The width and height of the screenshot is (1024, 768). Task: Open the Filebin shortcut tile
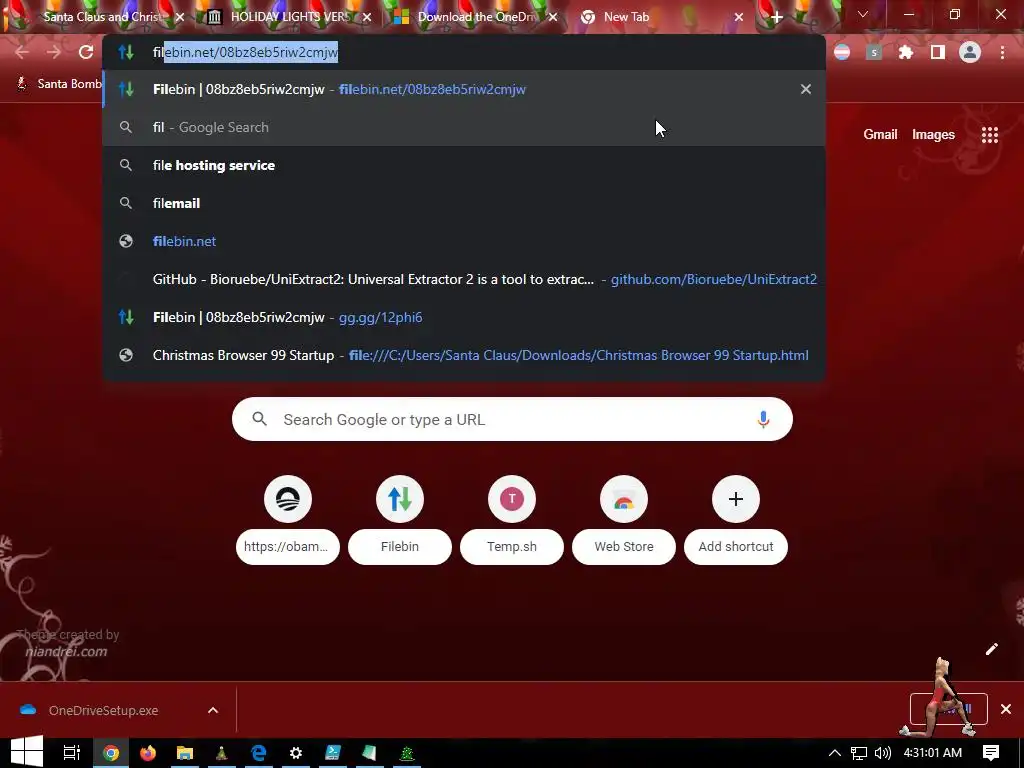coord(400,519)
